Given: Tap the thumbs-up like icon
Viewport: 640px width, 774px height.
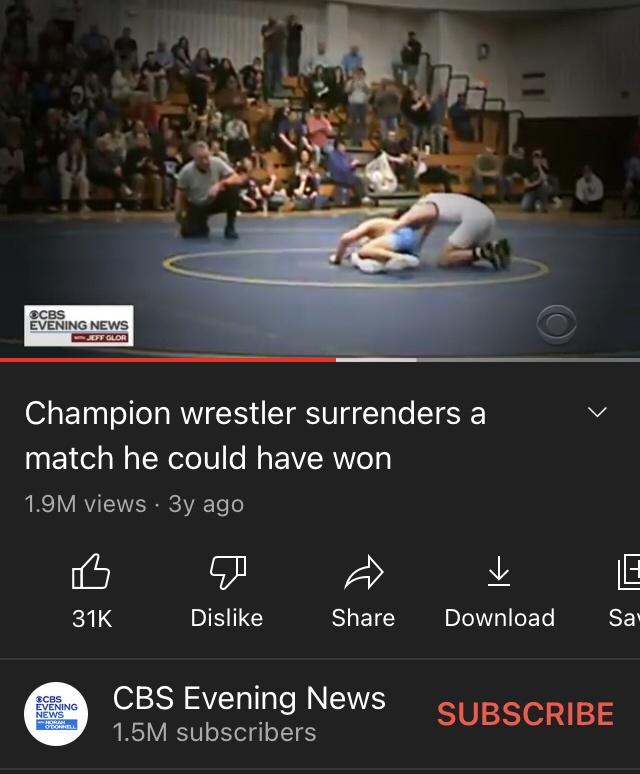Looking at the screenshot, I should [91, 571].
